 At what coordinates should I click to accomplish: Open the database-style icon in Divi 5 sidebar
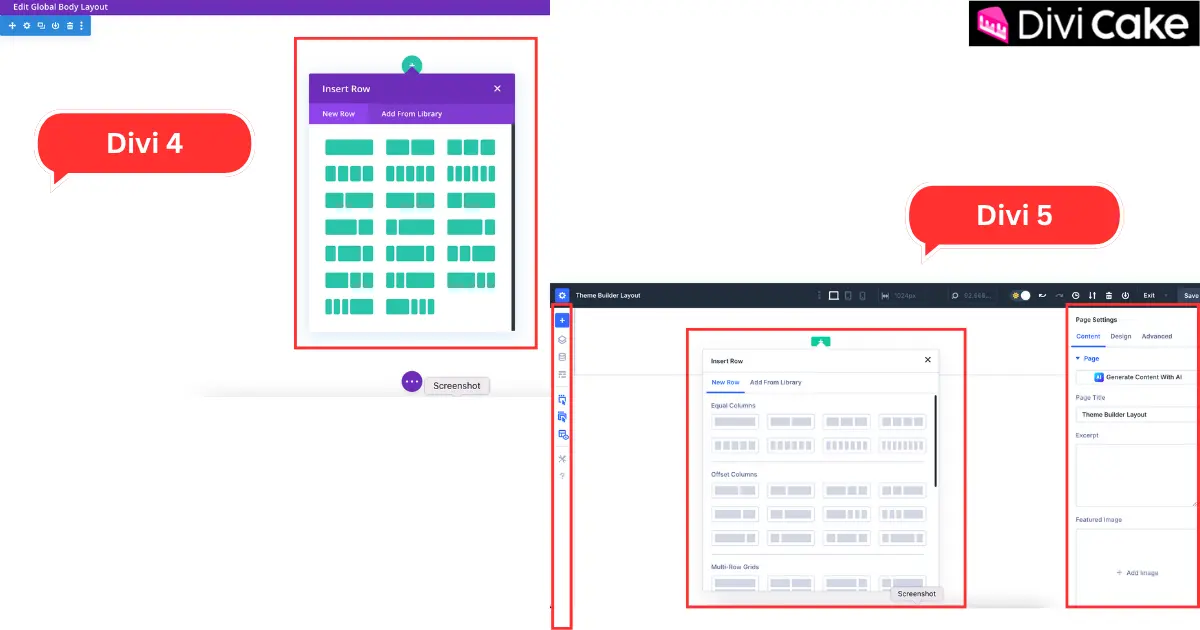tap(562, 357)
